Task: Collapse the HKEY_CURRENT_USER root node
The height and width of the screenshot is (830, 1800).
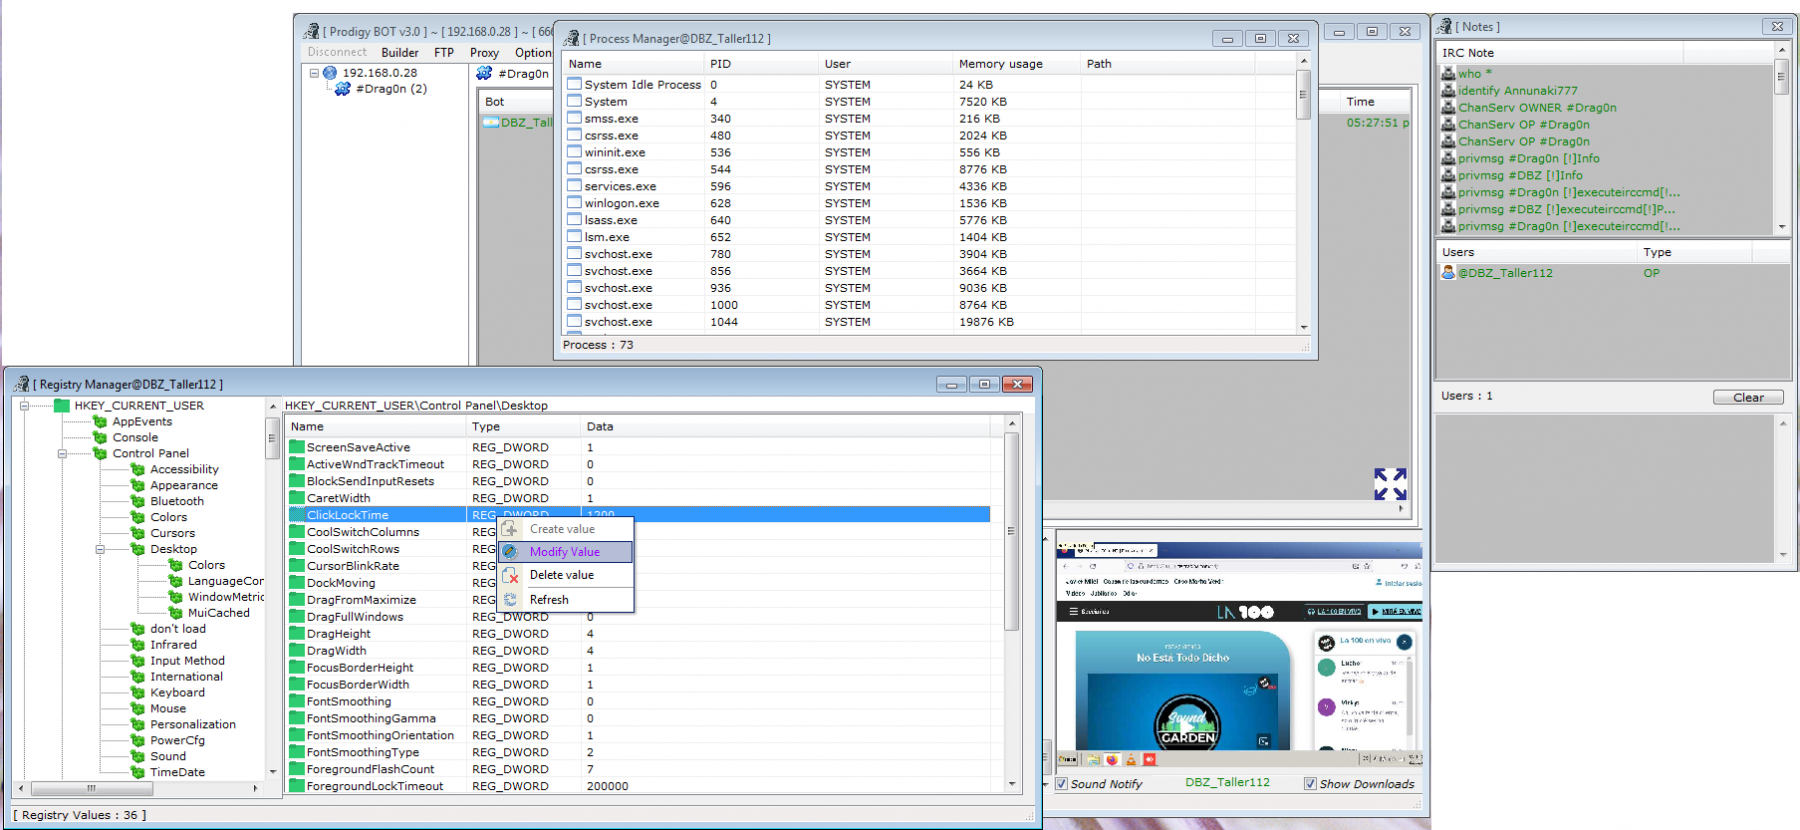Action: [24, 406]
